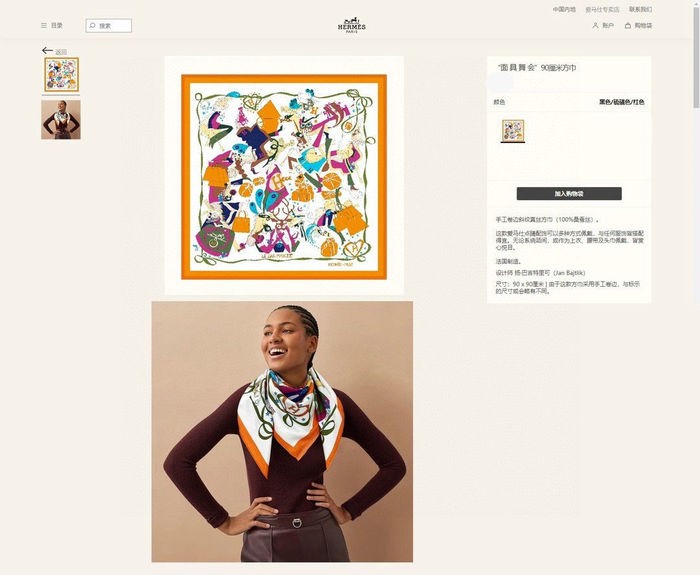Click the 搜索 search input field
This screenshot has width=700, height=575.
coord(108,25)
